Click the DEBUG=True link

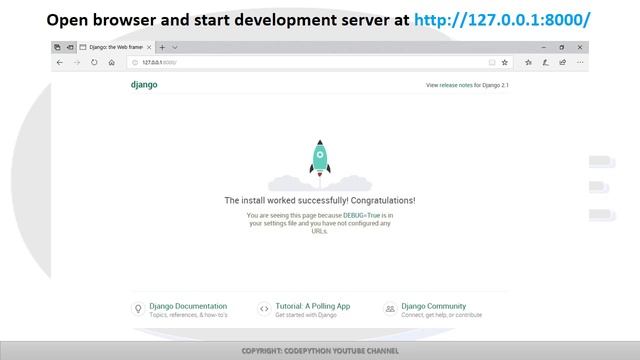coord(361,215)
